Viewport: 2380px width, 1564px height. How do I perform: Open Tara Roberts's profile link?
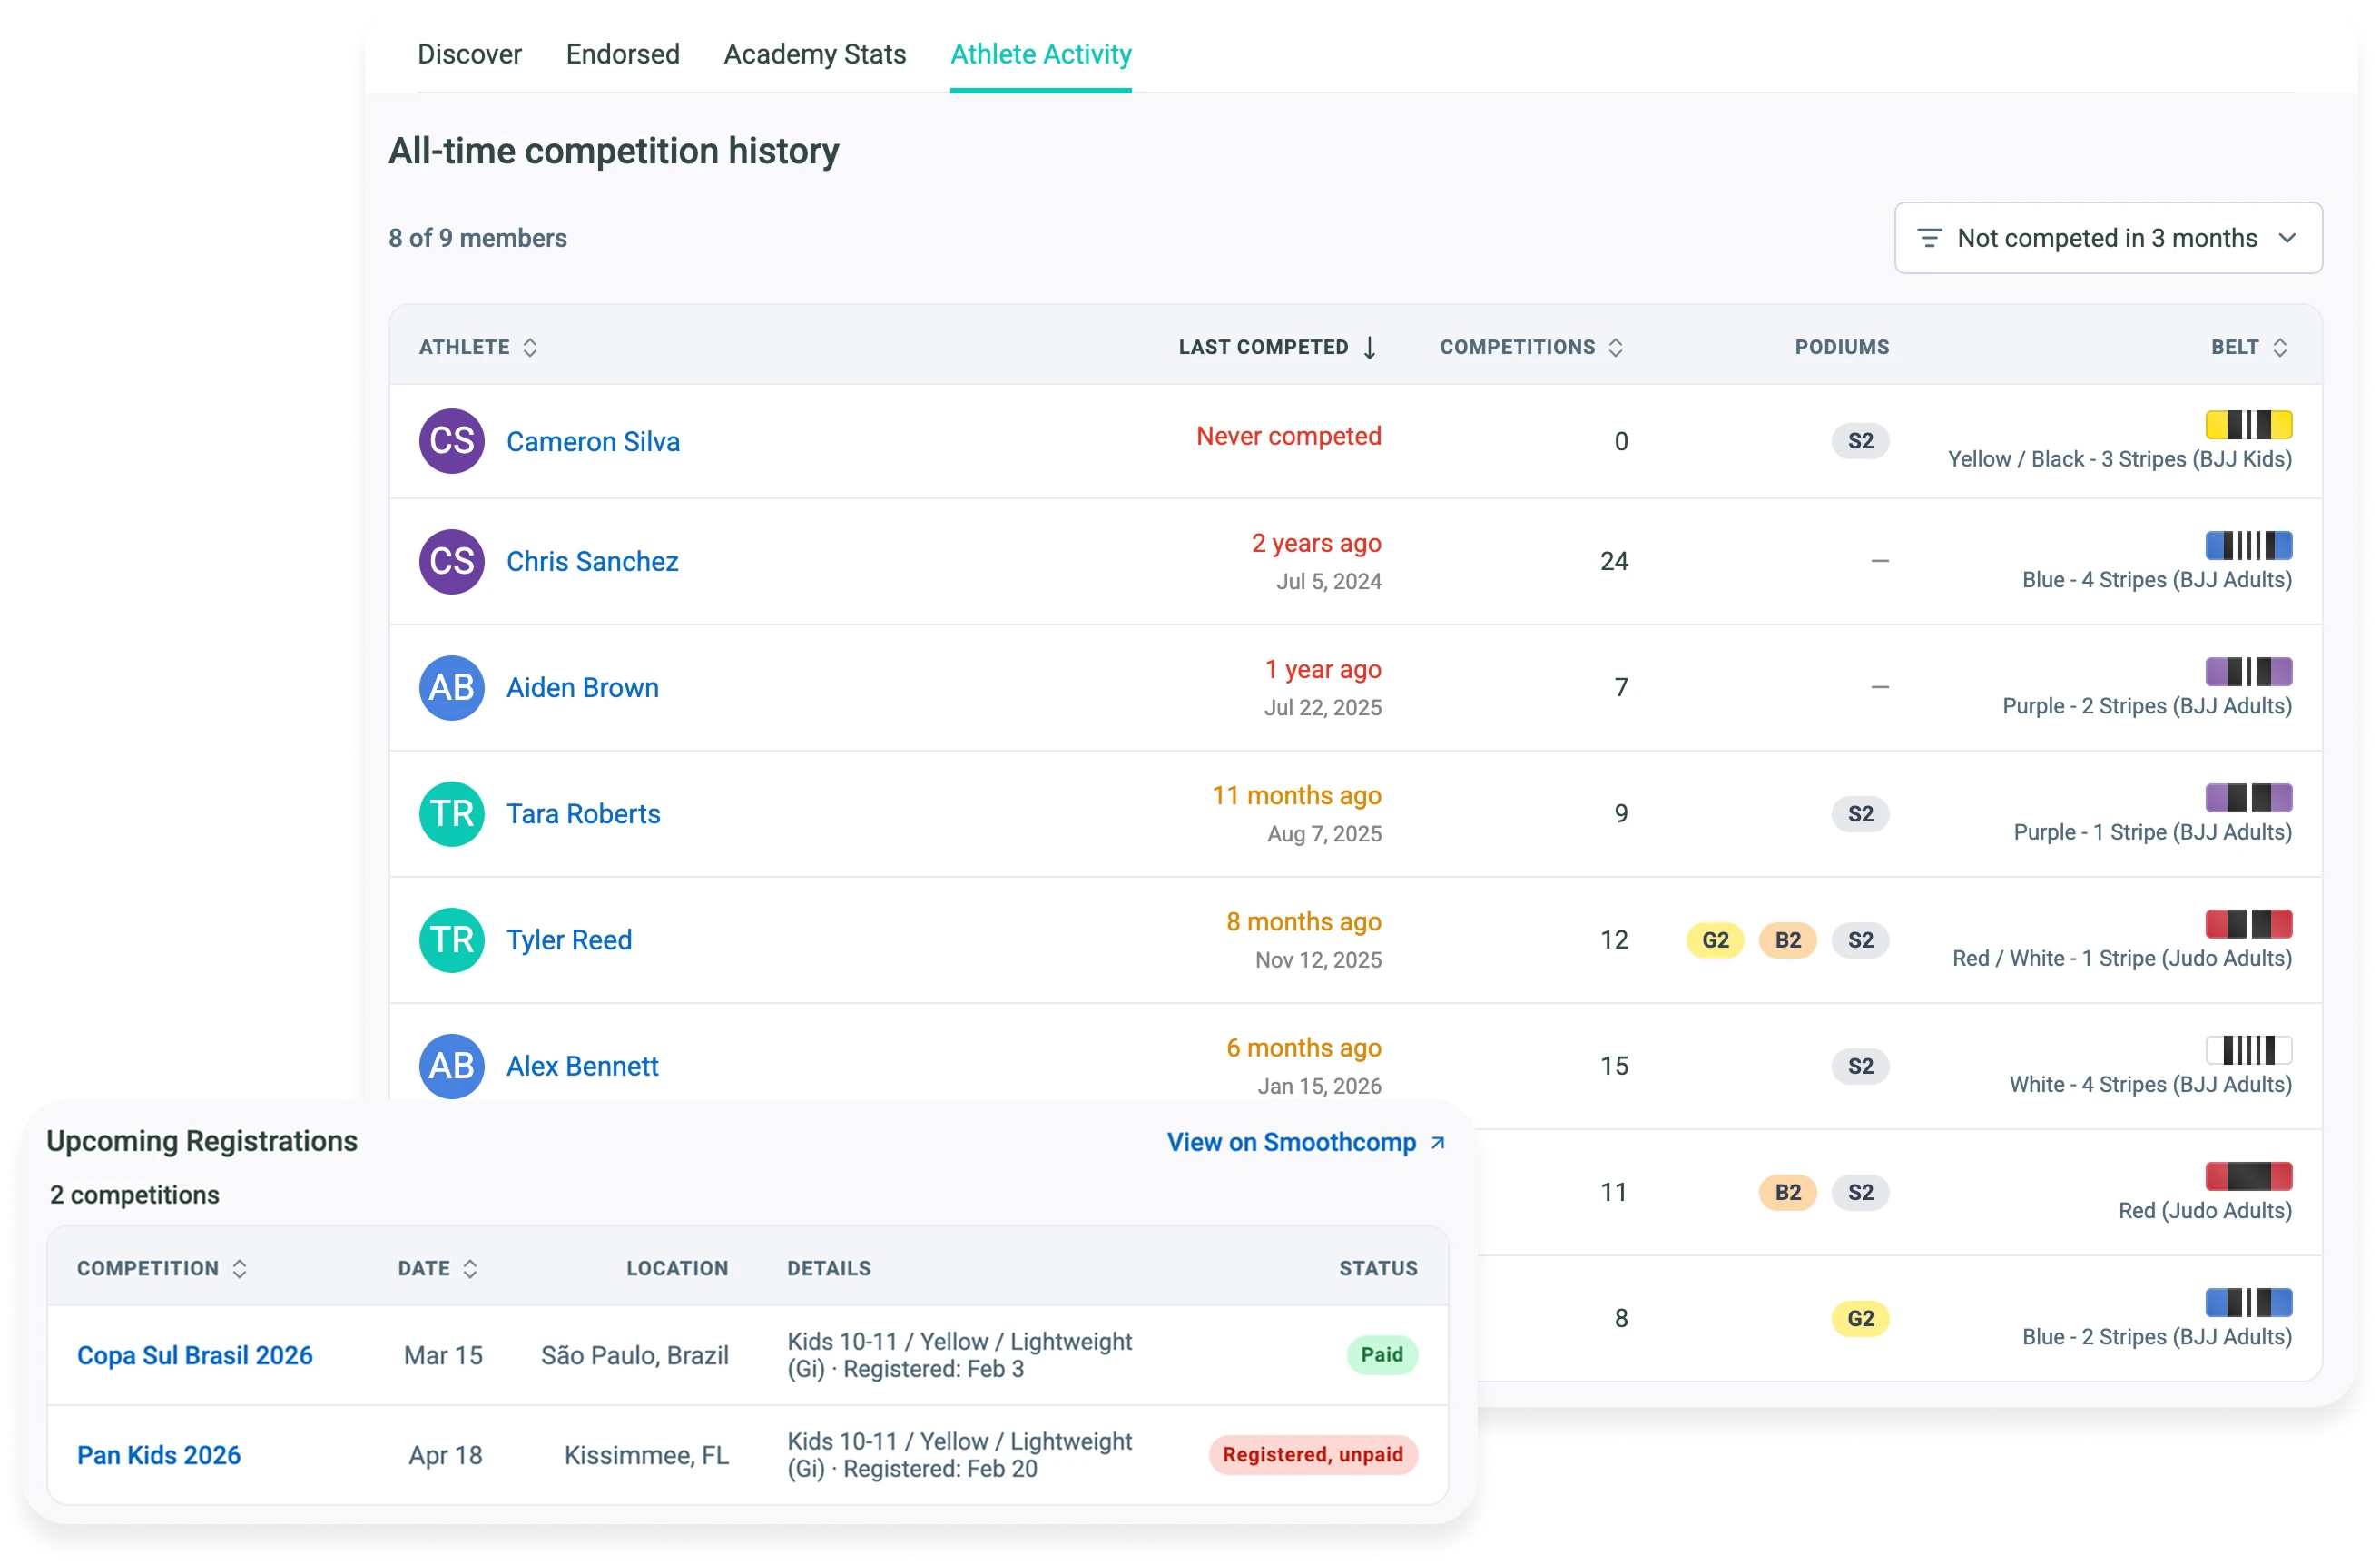(583, 813)
